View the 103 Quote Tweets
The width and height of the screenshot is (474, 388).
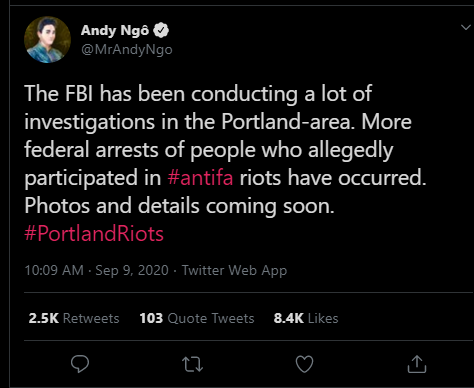pyautogui.click(x=197, y=318)
